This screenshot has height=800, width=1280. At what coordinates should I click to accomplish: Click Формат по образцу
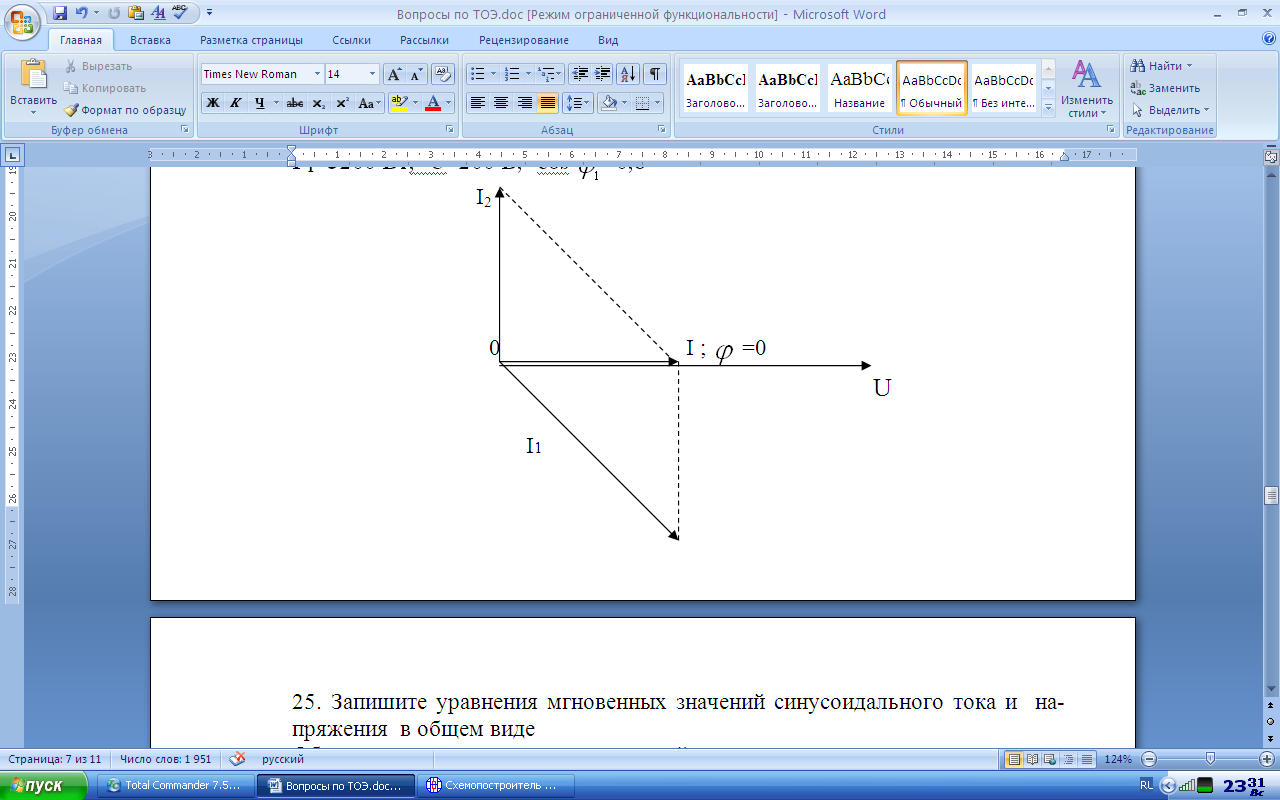click(x=125, y=110)
